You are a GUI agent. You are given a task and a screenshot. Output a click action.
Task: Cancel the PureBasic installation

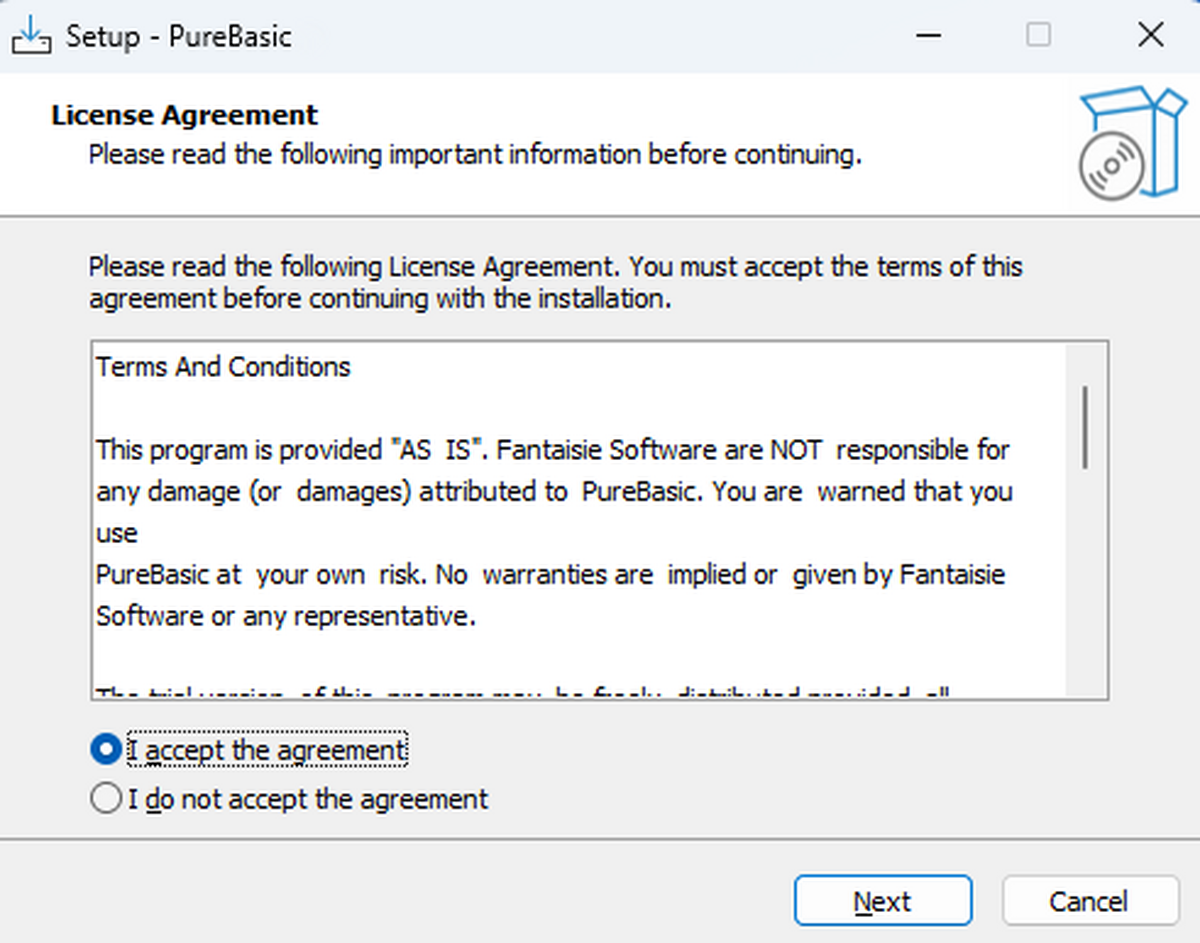coord(1089,902)
